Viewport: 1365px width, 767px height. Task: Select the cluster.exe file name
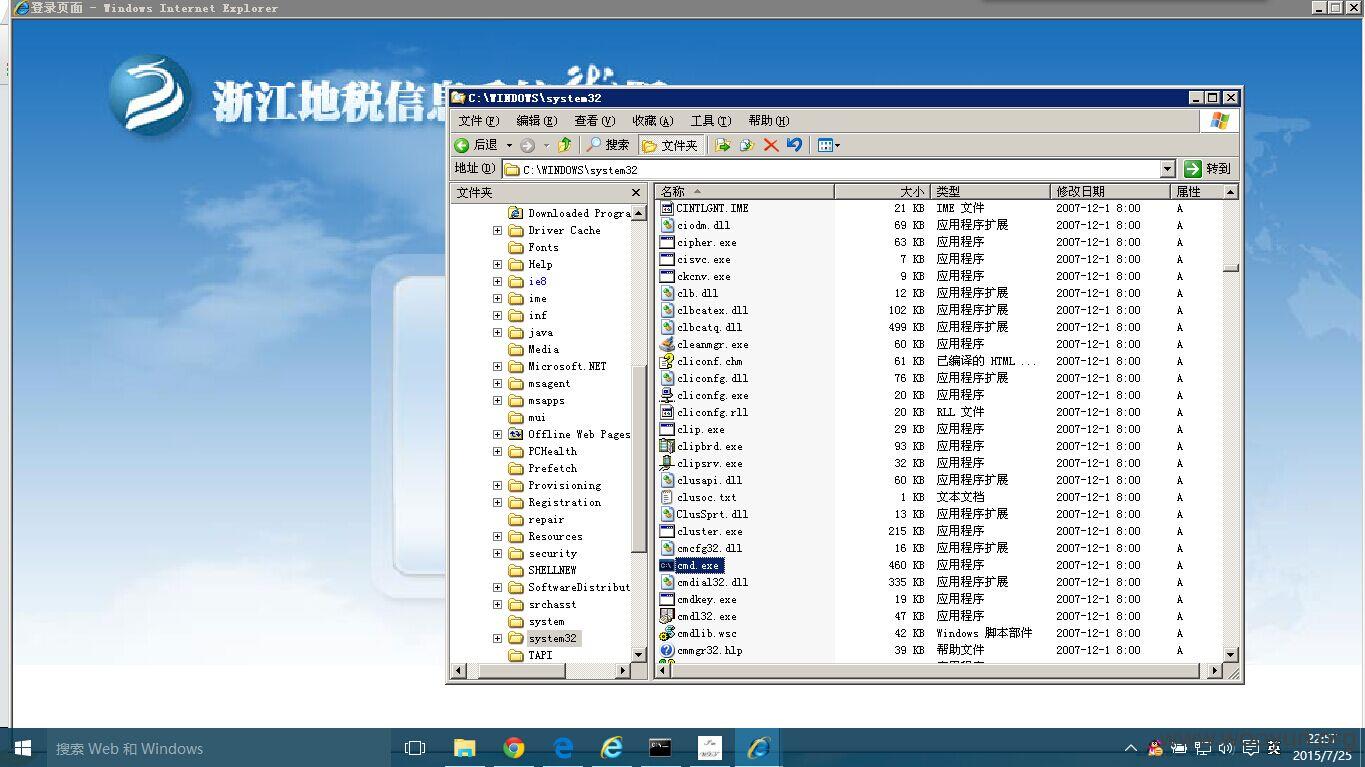tap(709, 531)
